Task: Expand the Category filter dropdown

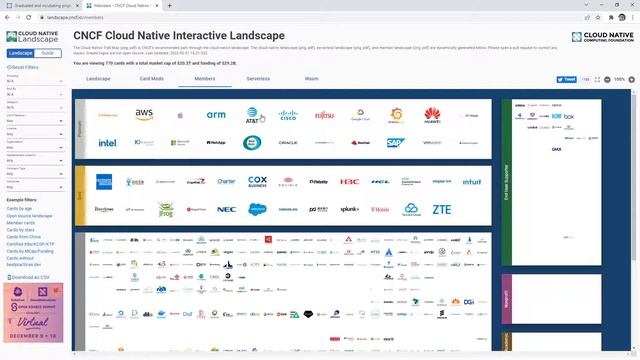Action: tap(35, 107)
